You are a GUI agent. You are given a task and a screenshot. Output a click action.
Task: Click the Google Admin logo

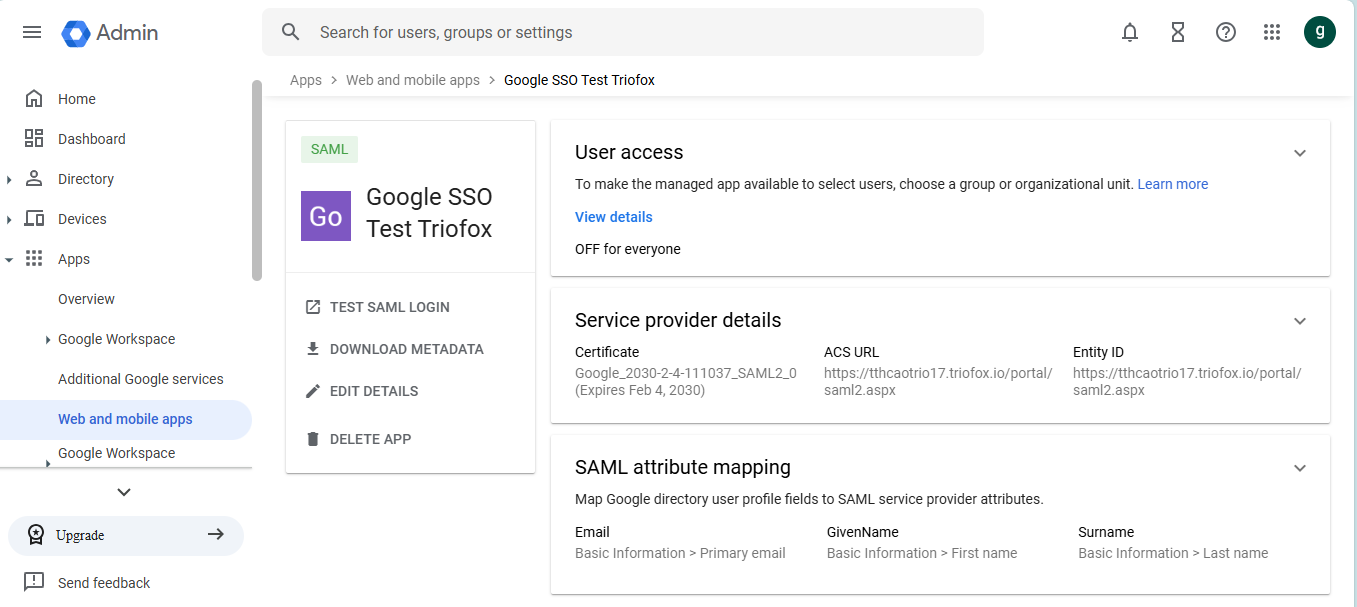[x=110, y=32]
